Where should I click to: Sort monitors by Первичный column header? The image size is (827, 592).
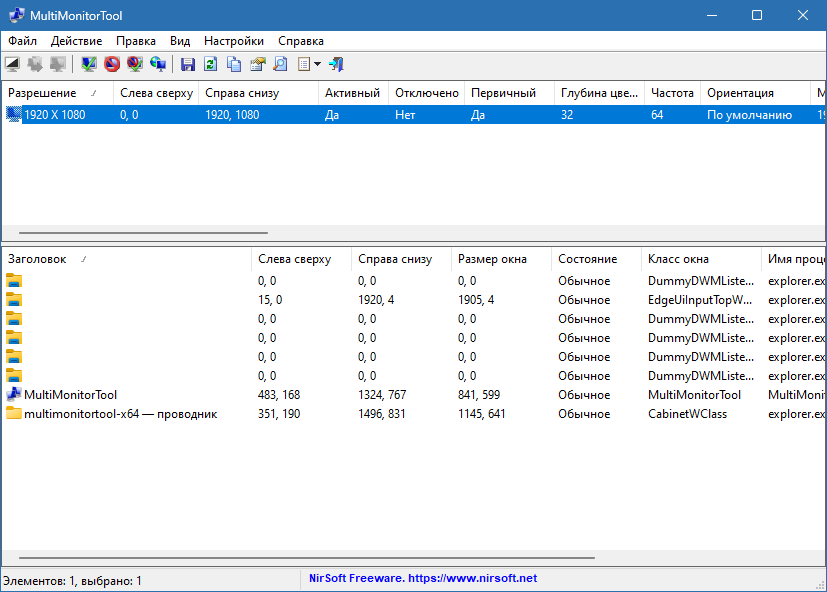pos(509,93)
